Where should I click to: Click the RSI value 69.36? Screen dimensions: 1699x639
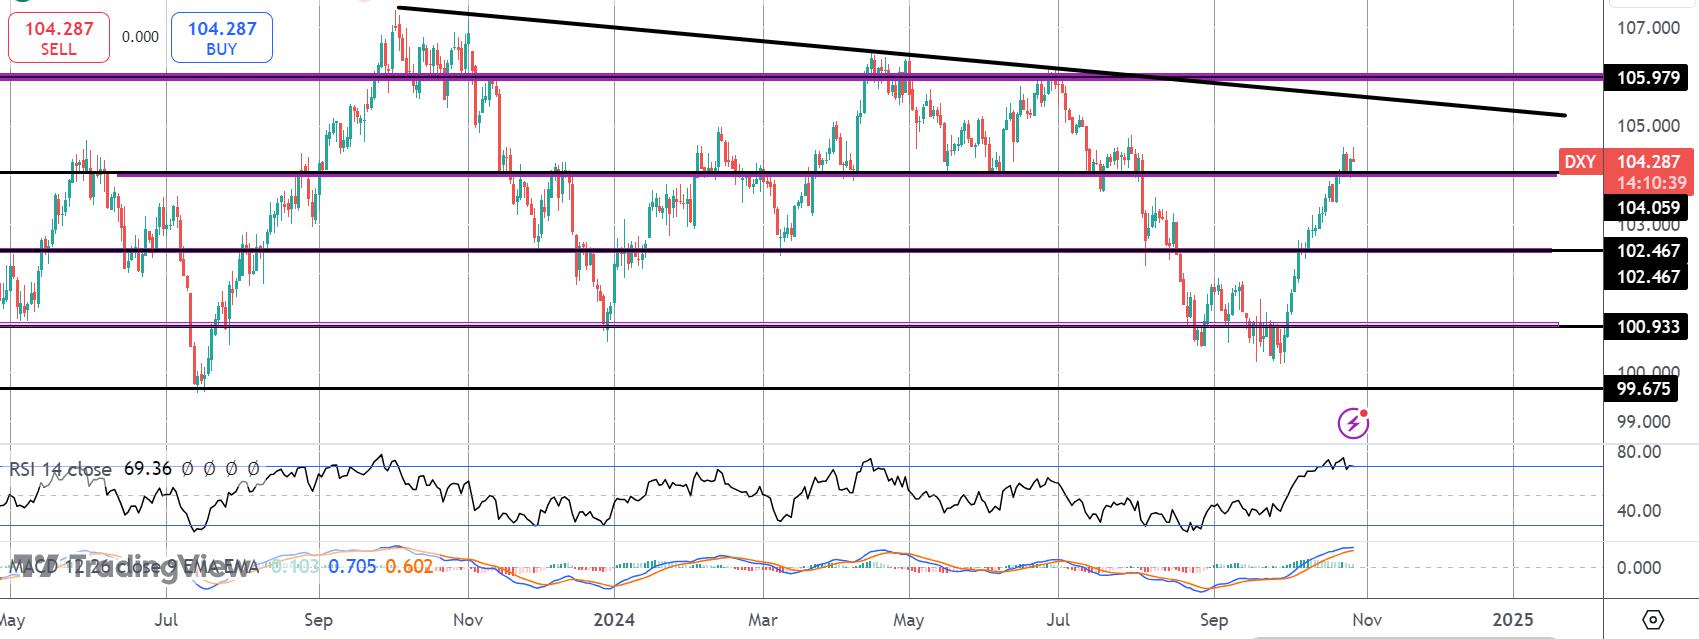click(148, 468)
